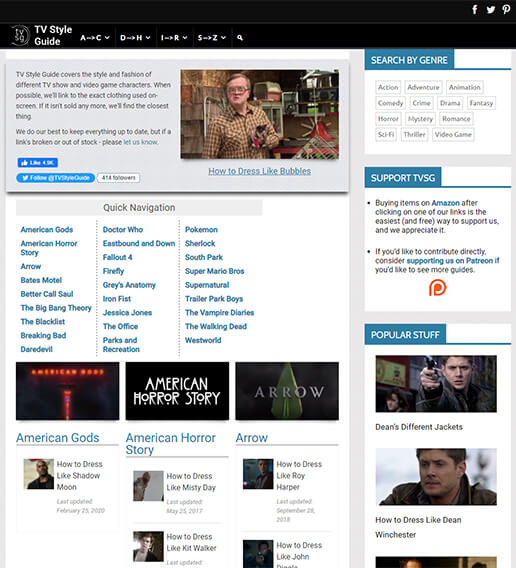Click the 414 followers counter
The width and height of the screenshot is (516, 568).
(118, 178)
